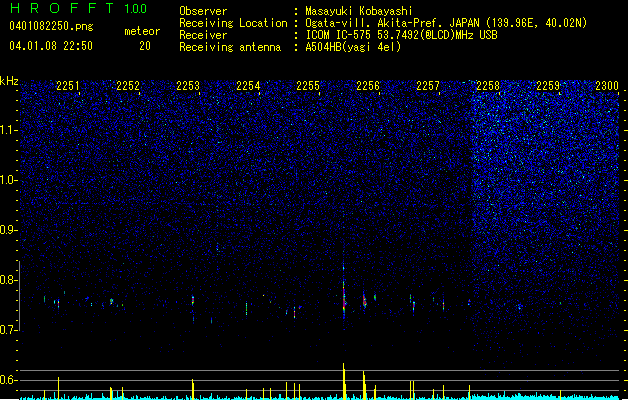
Task: Click the HROFFT program title
Action: pos(62,8)
